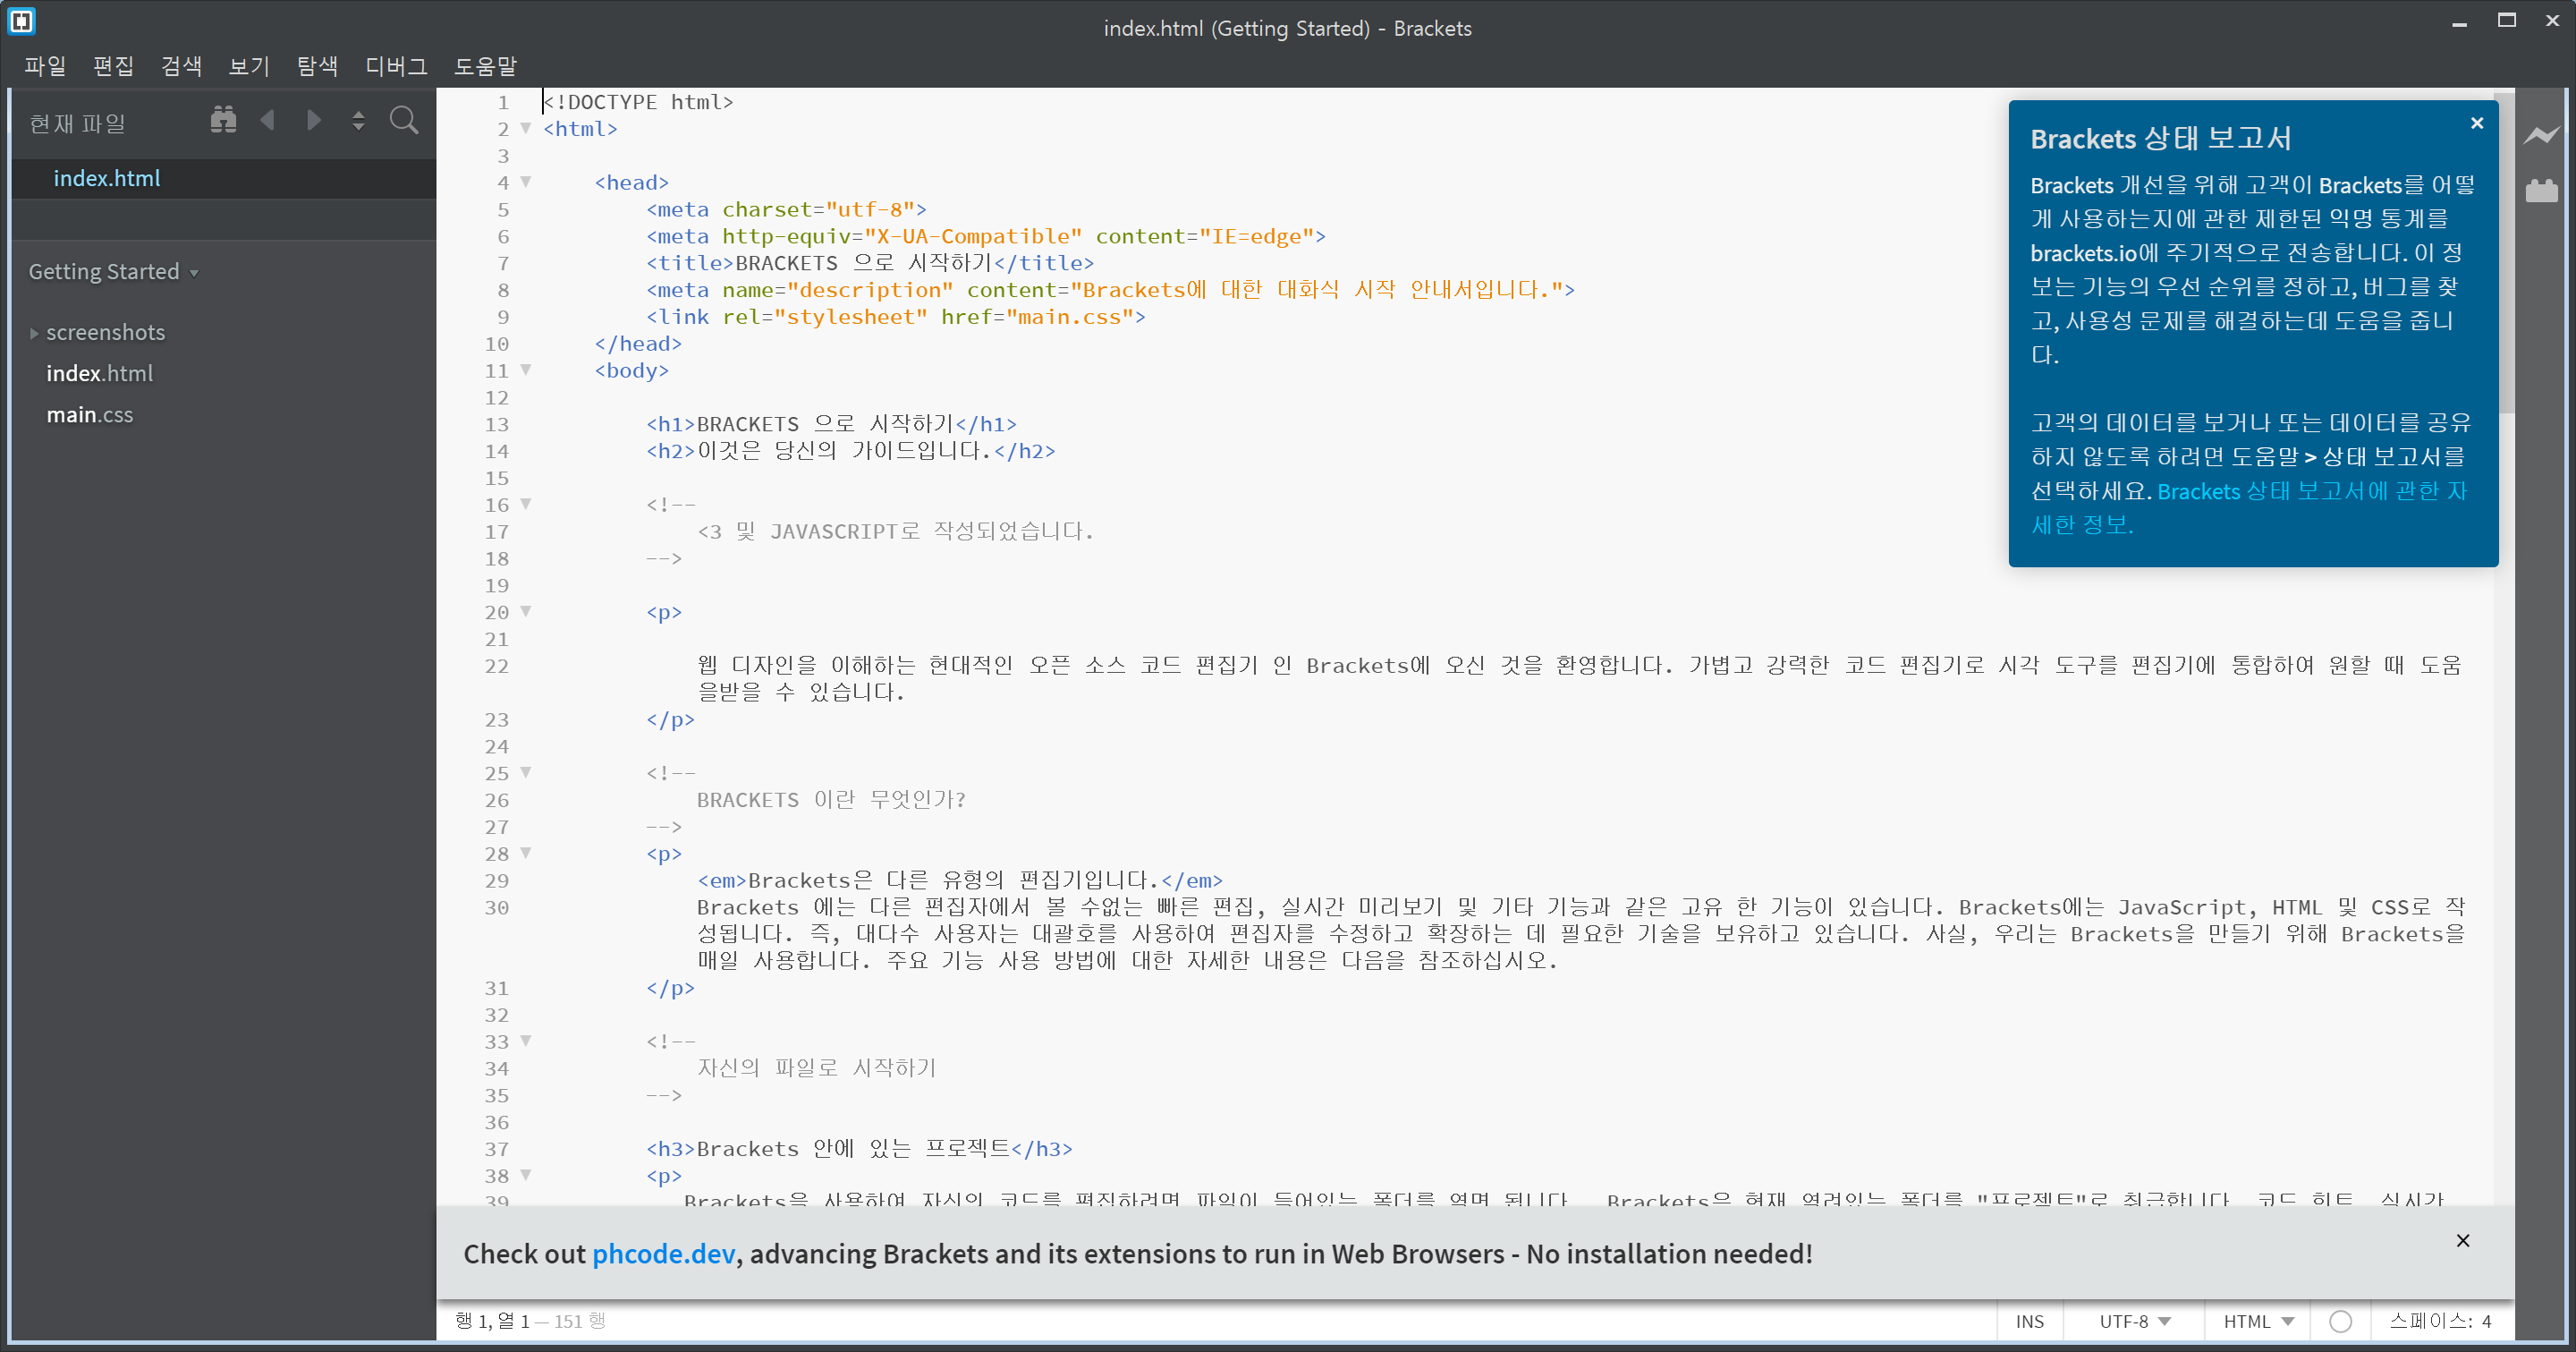The width and height of the screenshot is (2576, 1352).
Task: Go to previous document with left arrow
Action: click(267, 121)
